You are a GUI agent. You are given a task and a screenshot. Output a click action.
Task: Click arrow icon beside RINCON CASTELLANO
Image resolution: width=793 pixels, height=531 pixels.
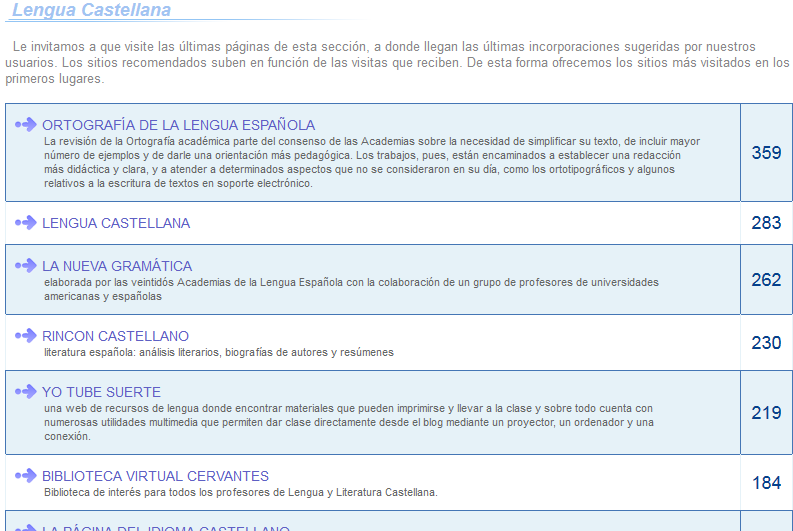point(26,335)
